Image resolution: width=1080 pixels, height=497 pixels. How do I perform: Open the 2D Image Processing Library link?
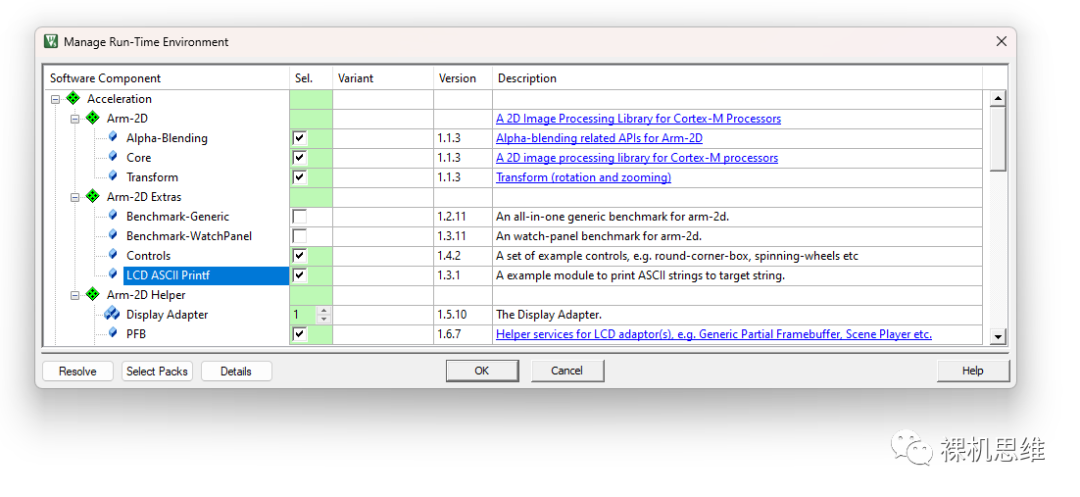[638, 118]
